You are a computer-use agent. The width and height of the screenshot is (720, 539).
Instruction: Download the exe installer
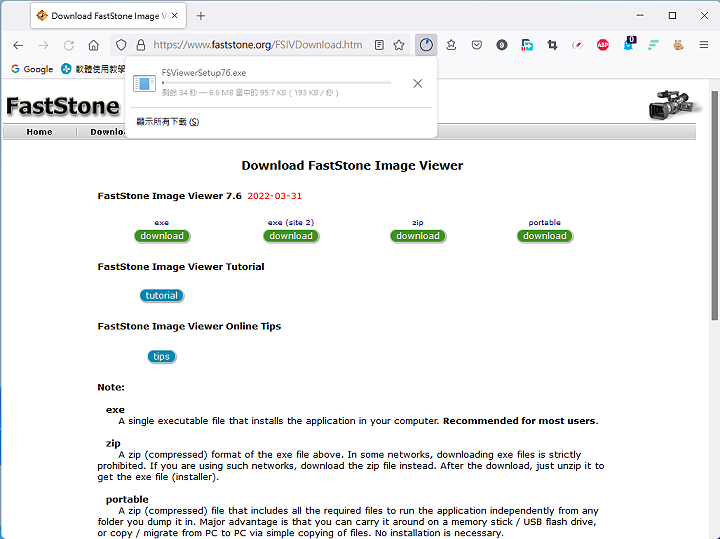click(162, 236)
